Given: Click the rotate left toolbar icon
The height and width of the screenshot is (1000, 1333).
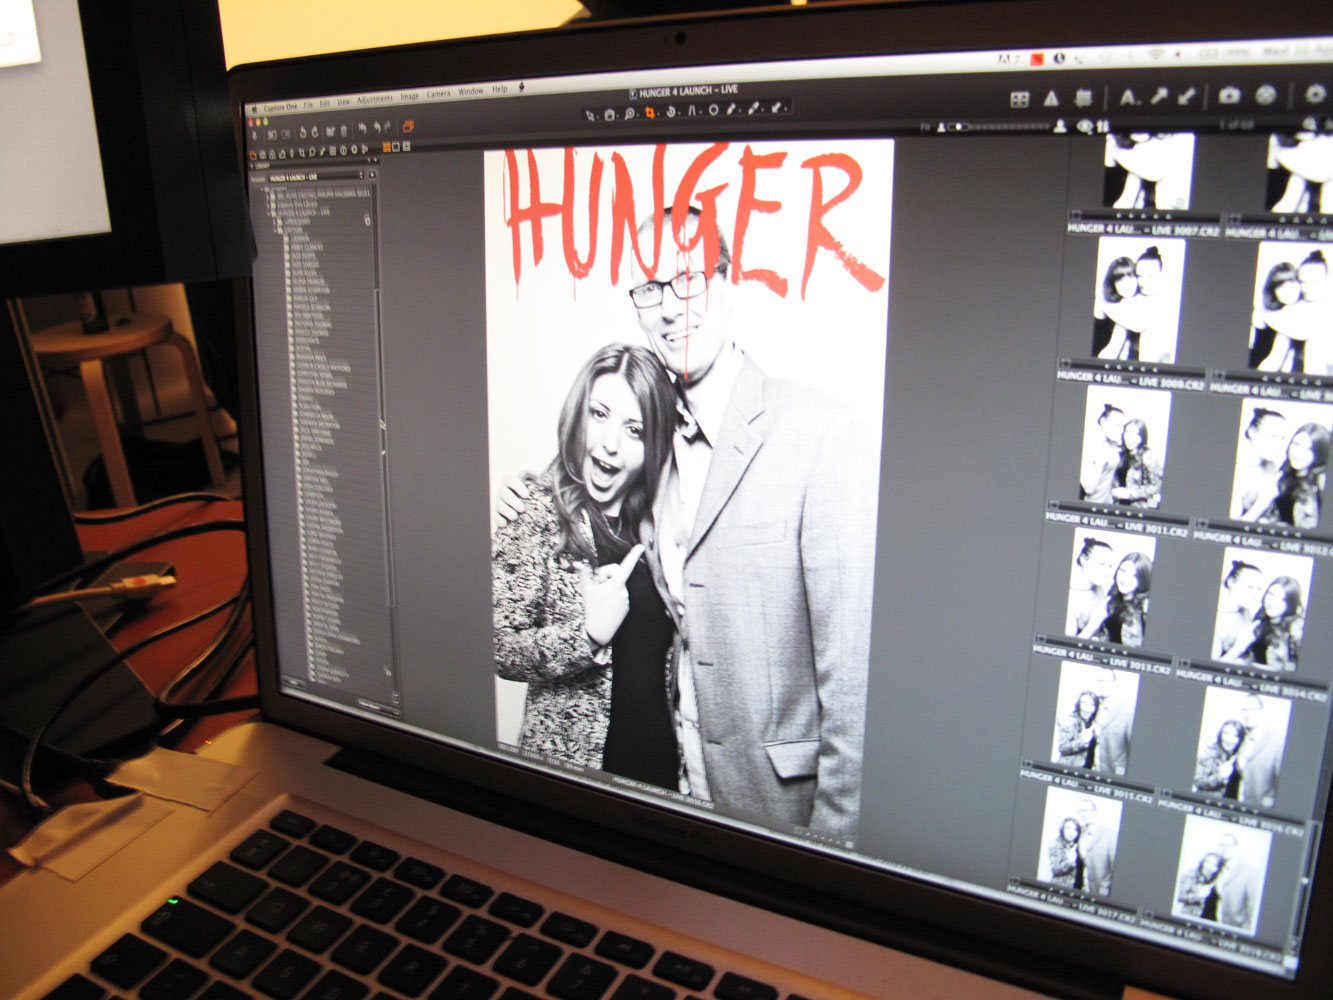Looking at the screenshot, I should 303,132.
